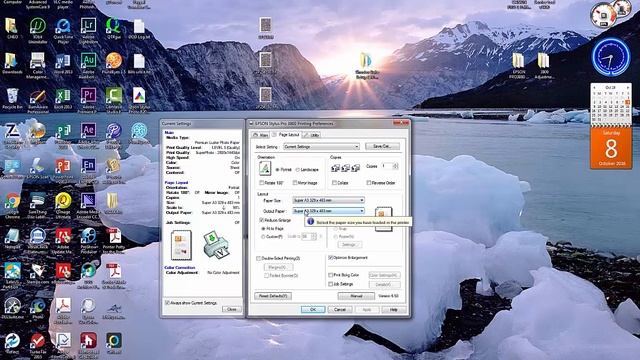The image size is (640, 360).
Task: Launch the Google Chrome desktop shortcut
Action: click(12, 204)
